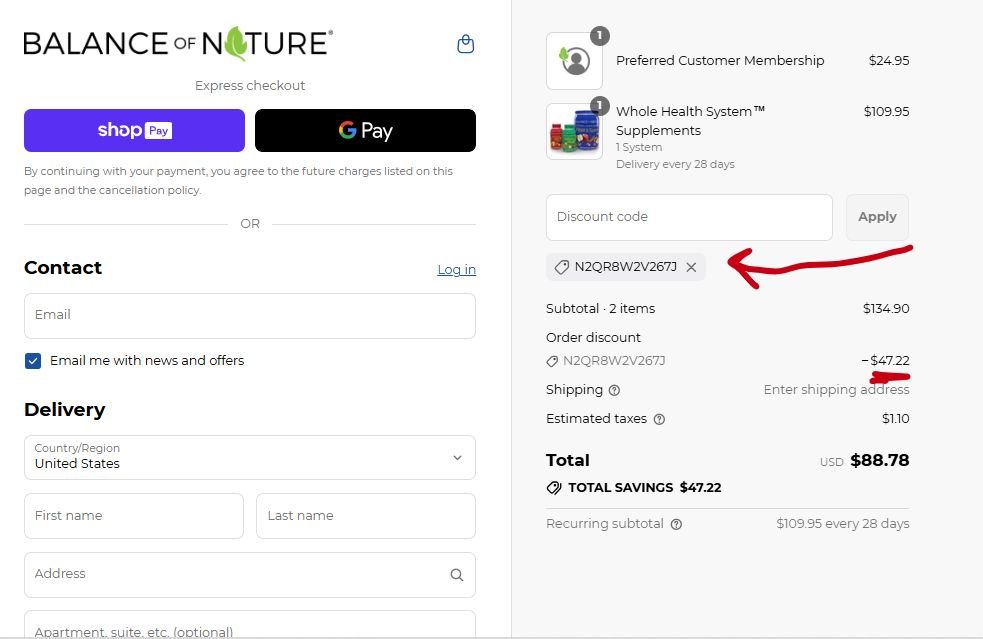Open Preferred Customer Membership thumbnail
This screenshot has height=639, width=983.
[x=574, y=61]
